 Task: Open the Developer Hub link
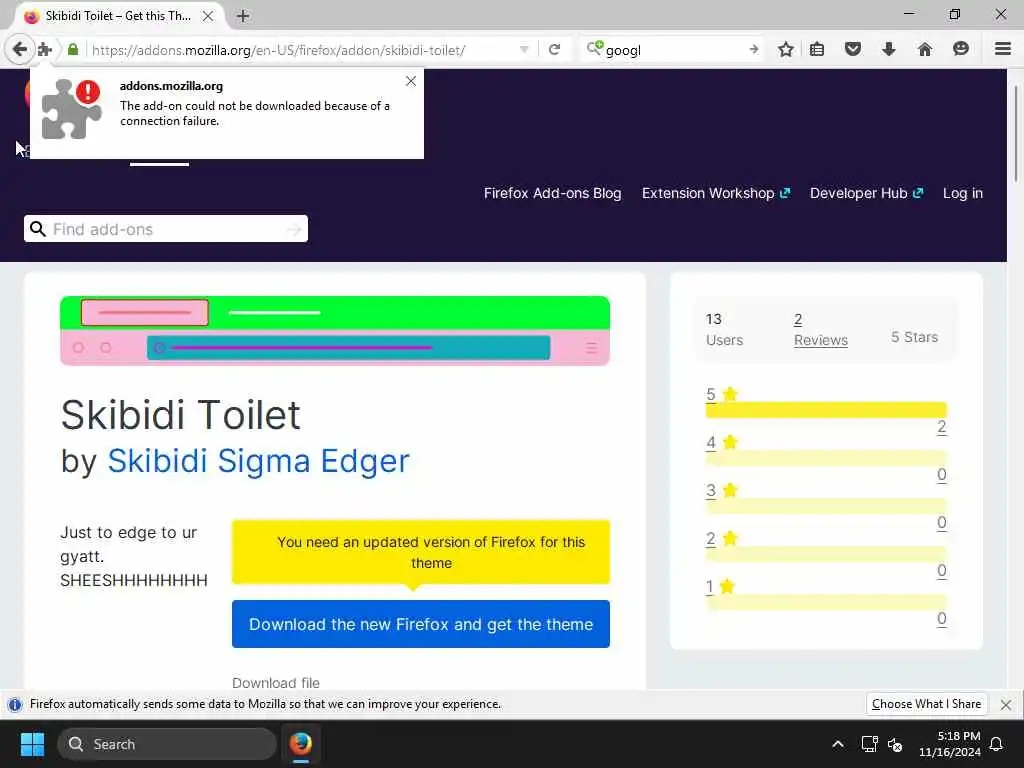[x=867, y=193]
